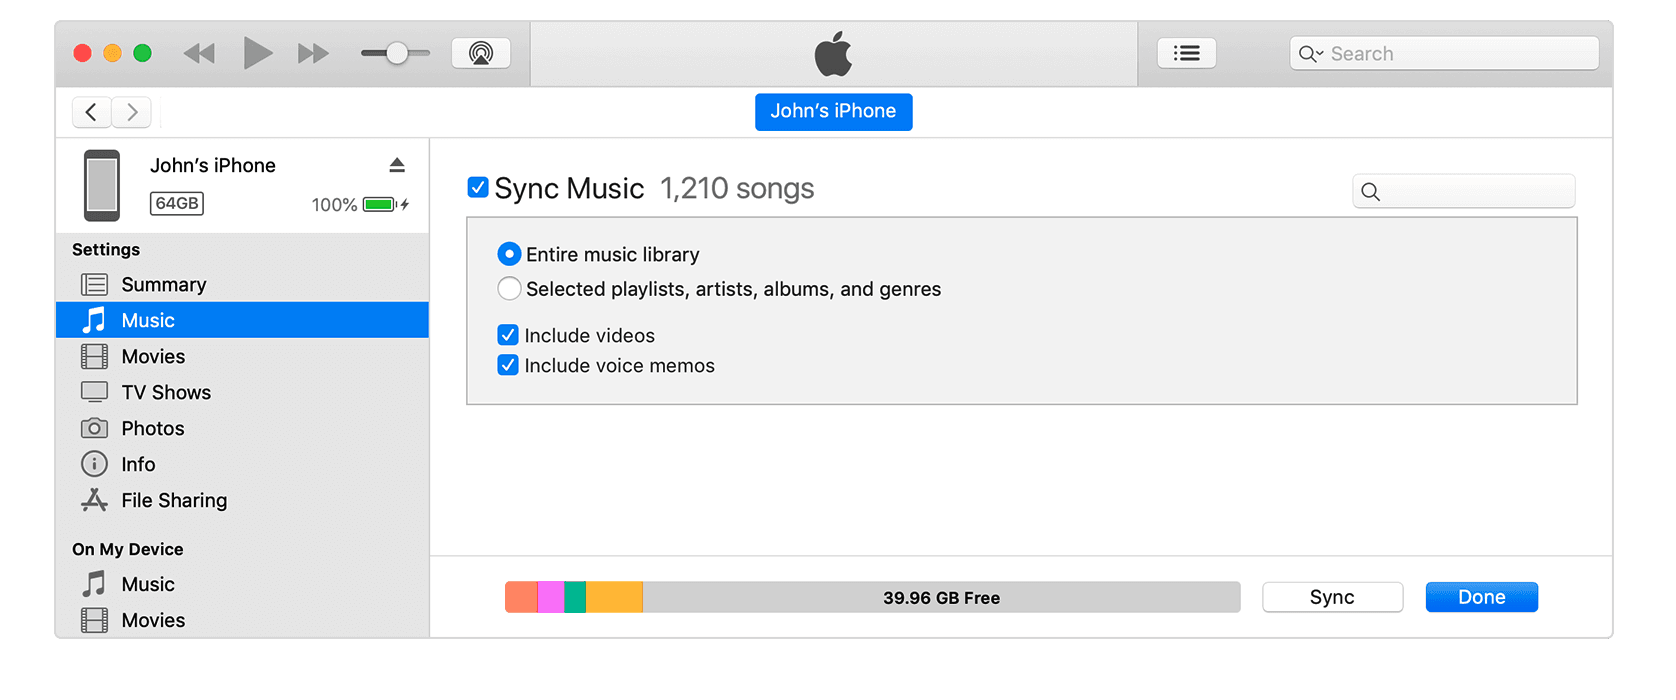Uncheck the Sync Music checkbox

[x=478, y=187]
